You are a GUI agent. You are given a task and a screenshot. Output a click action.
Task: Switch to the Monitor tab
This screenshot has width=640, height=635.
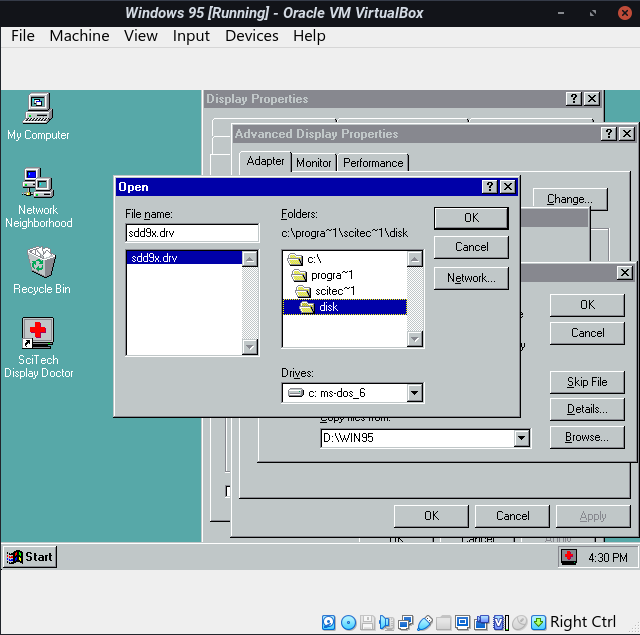click(x=314, y=162)
